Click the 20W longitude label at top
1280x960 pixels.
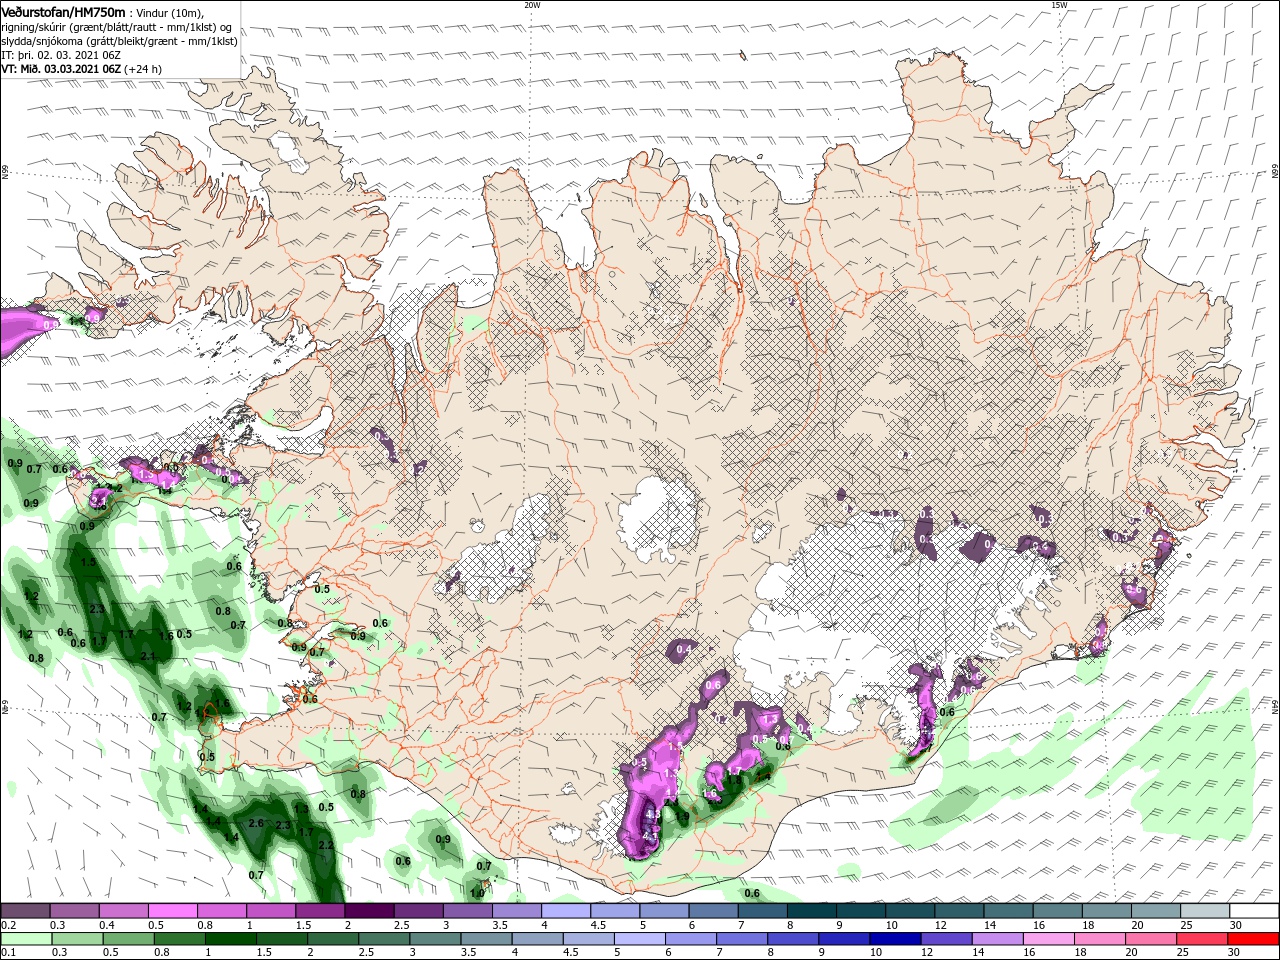click(x=532, y=5)
